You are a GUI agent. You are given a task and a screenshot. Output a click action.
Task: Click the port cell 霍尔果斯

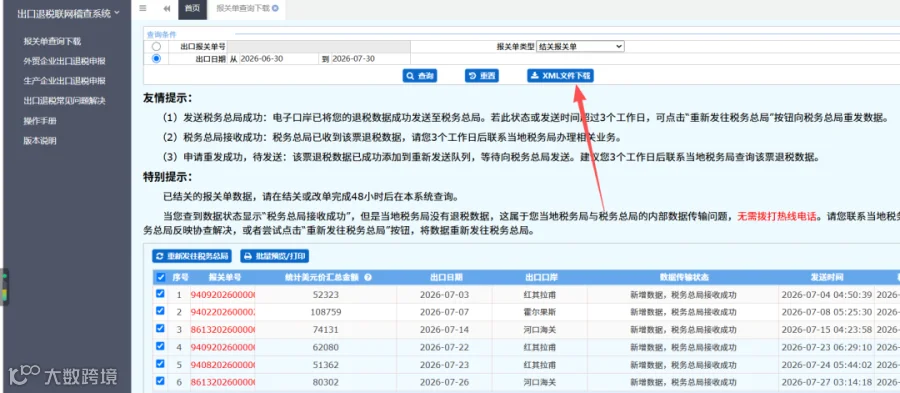coord(540,313)
